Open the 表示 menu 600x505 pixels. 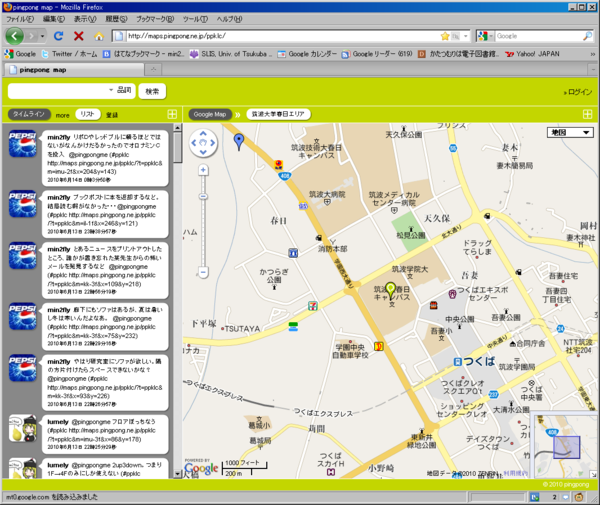(85, 19)
